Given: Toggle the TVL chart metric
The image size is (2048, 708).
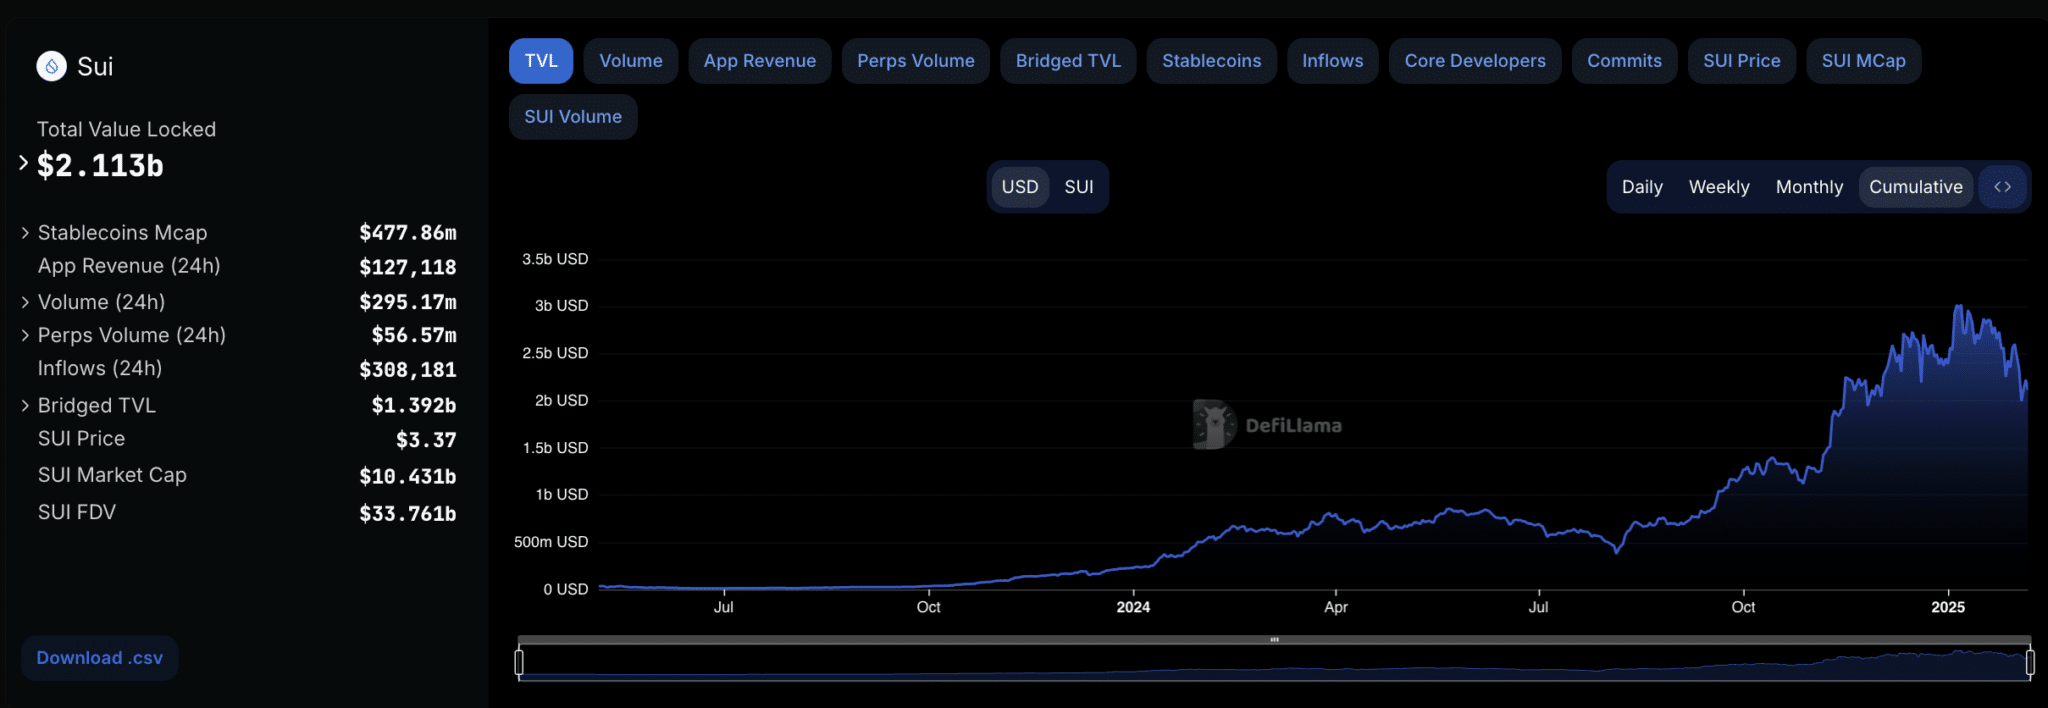Looking at the screenshot, I should pyautogui.click(x=541, y=61).
